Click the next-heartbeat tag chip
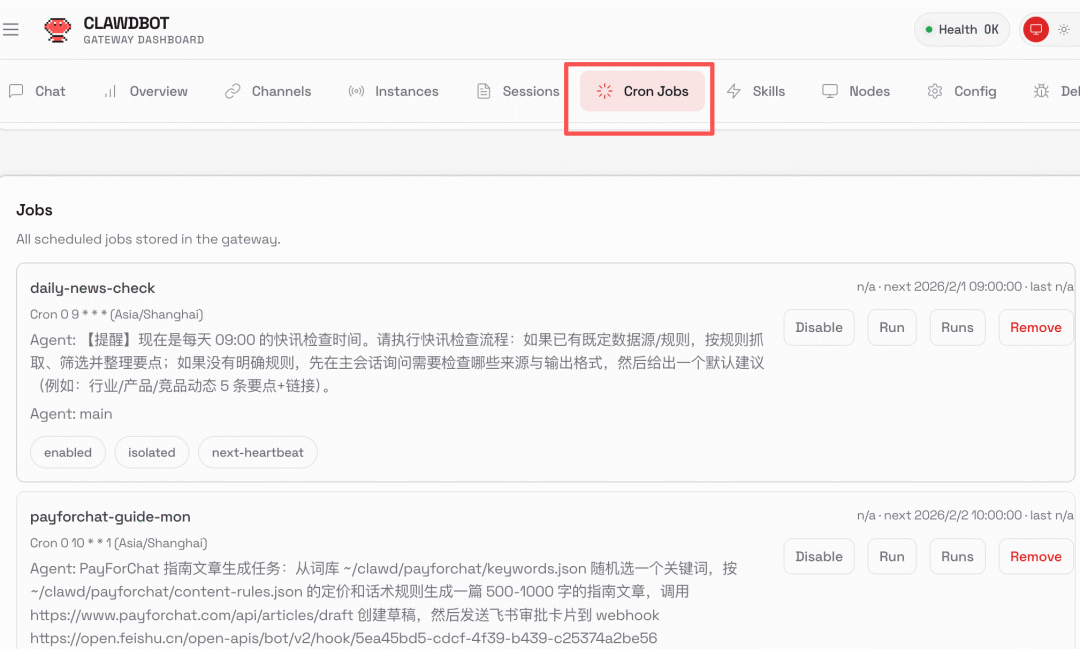This screenshot has height=649, width=1080. click(258, 453)
